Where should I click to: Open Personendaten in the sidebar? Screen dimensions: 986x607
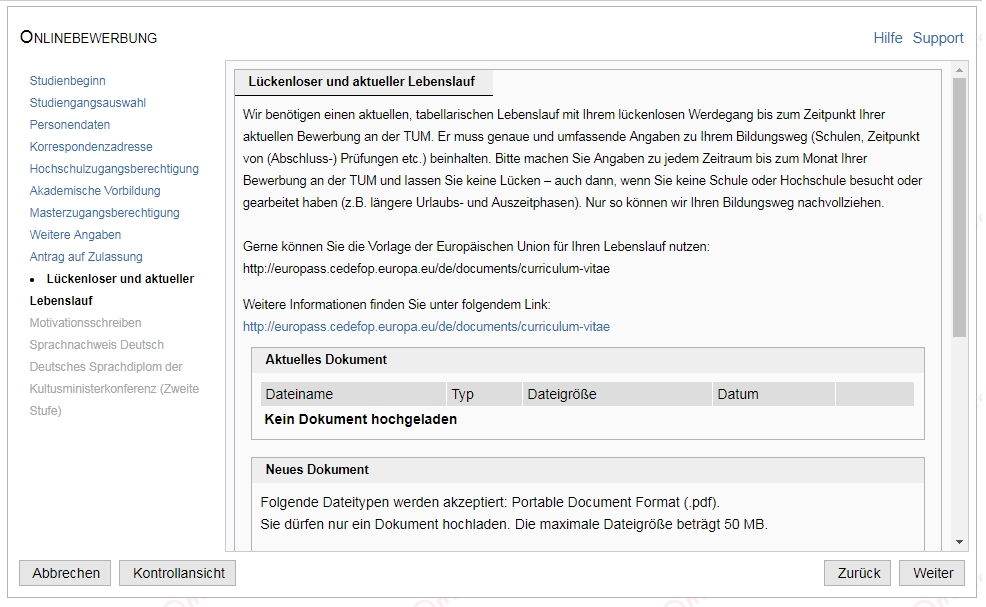(x=70, y=125)
